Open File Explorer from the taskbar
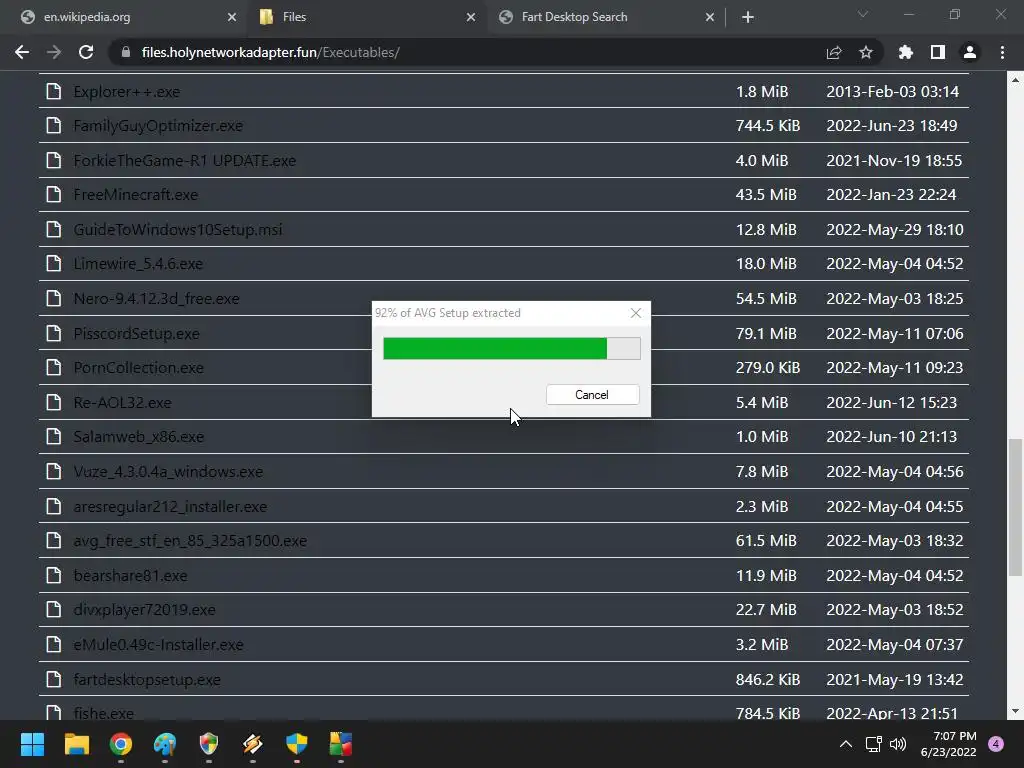This screenshot has width=1024, height=768. (x=76, y=744)
